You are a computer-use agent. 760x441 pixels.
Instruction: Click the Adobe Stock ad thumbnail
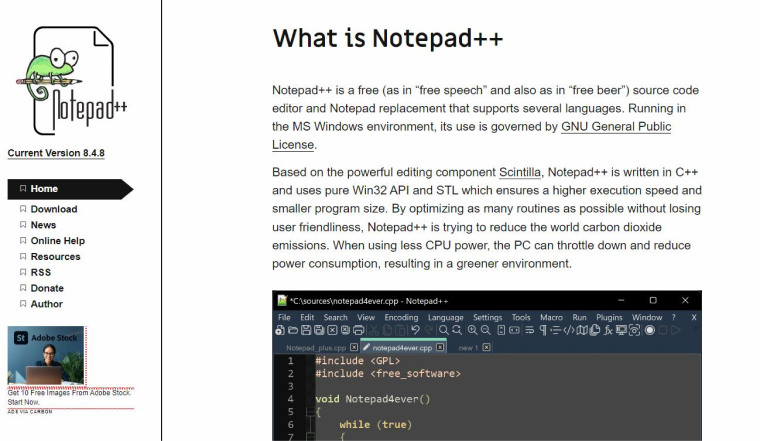(x=46, y=355)
